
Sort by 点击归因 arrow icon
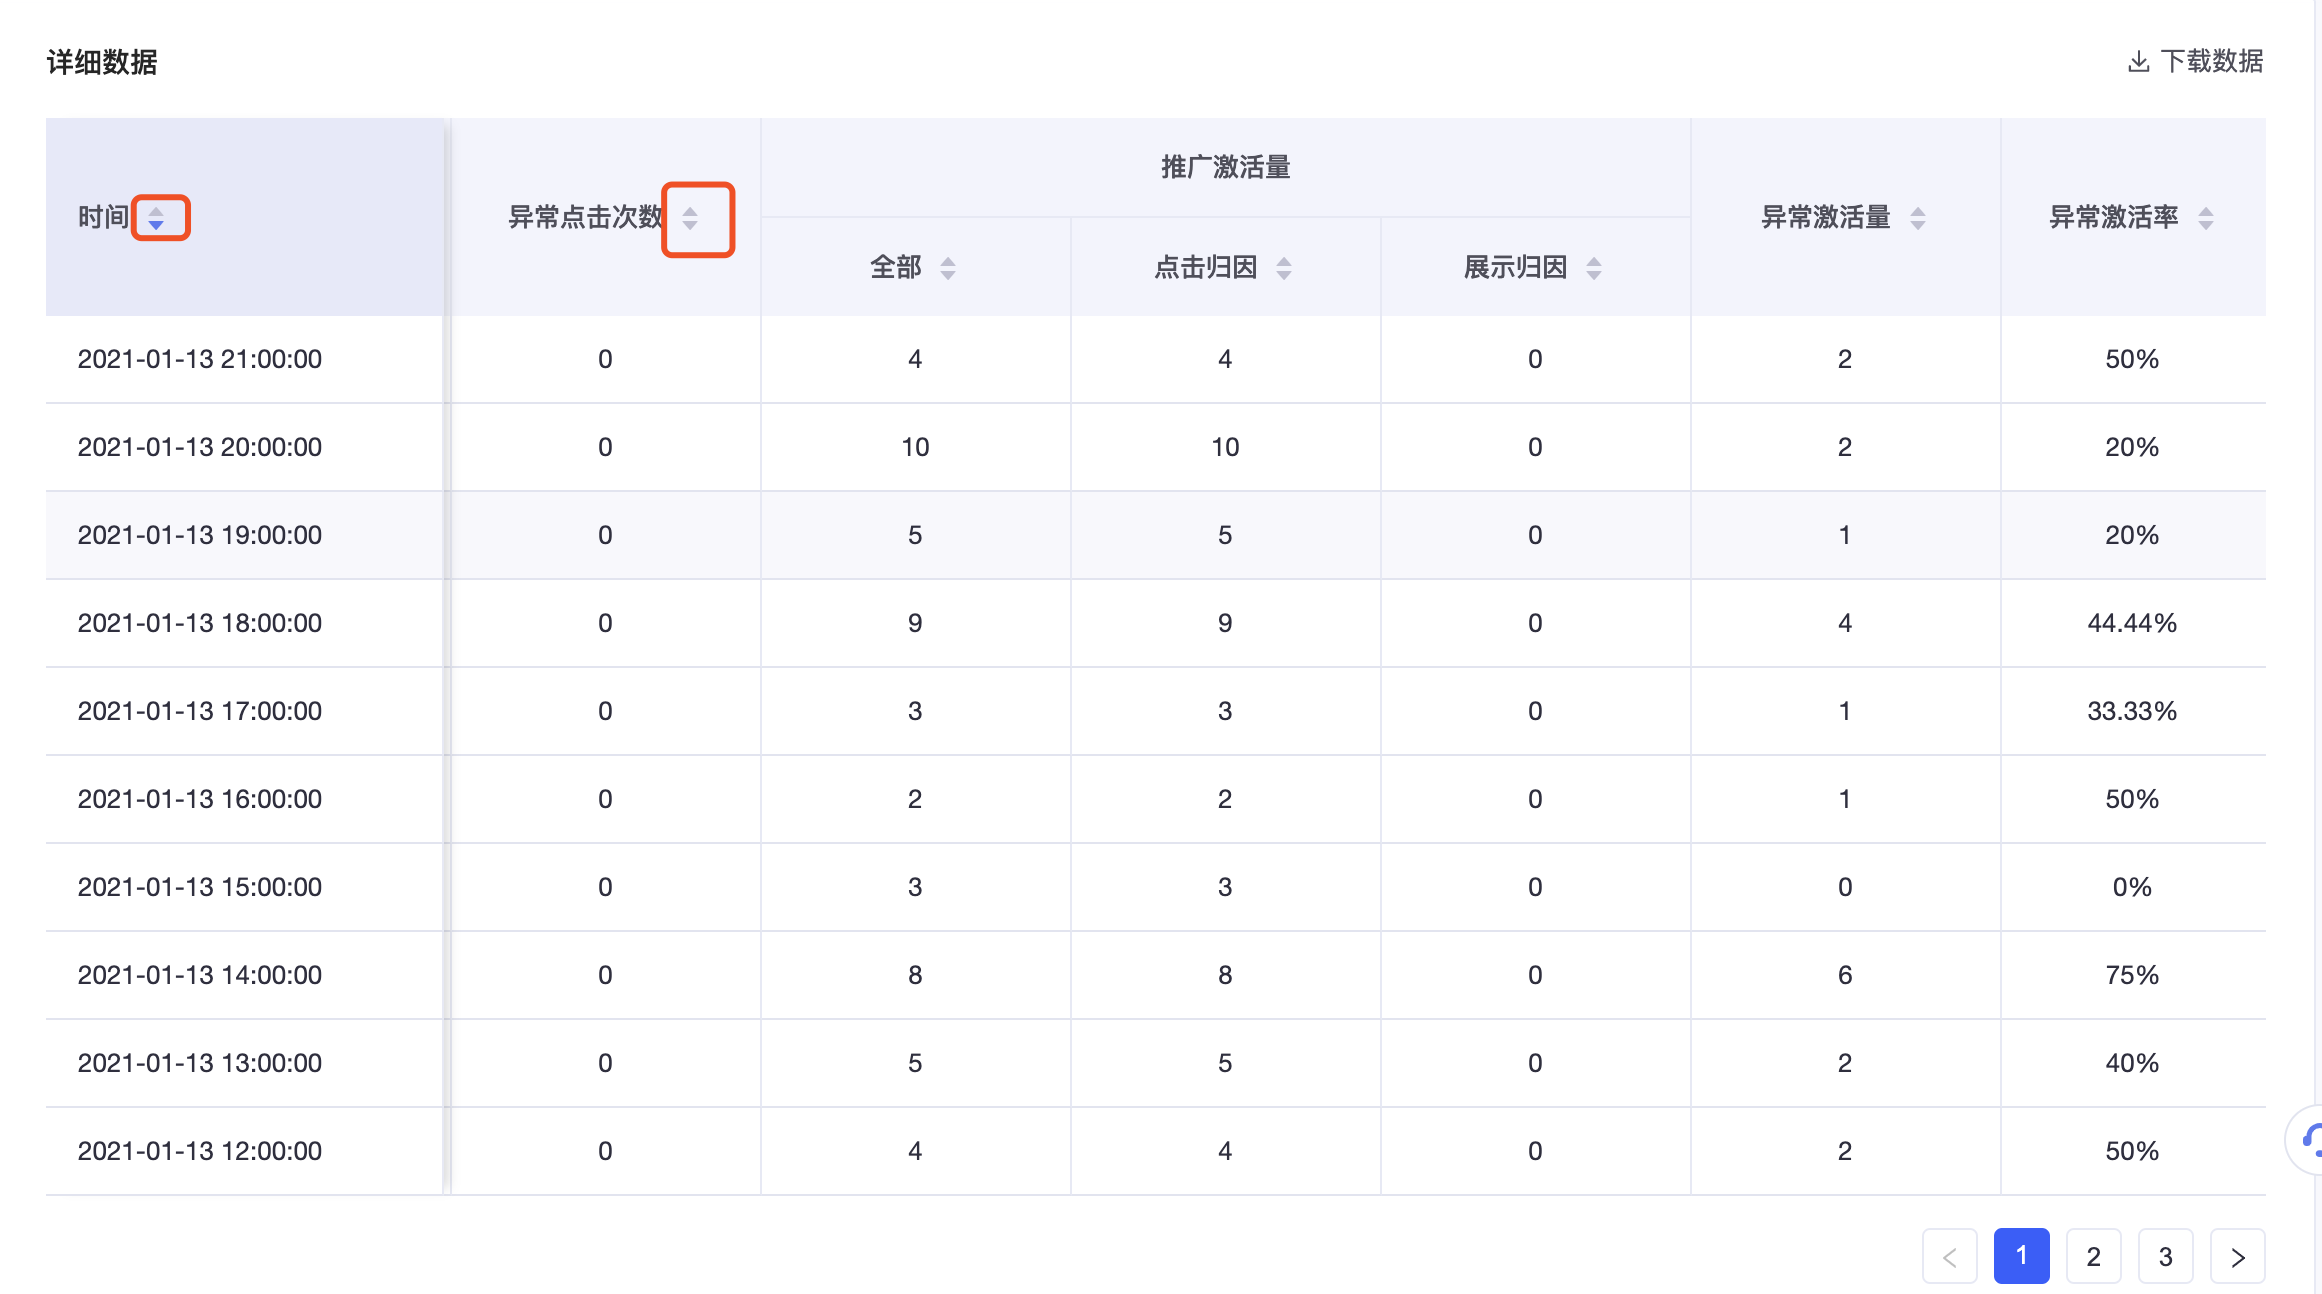[x=1284, y=268]
